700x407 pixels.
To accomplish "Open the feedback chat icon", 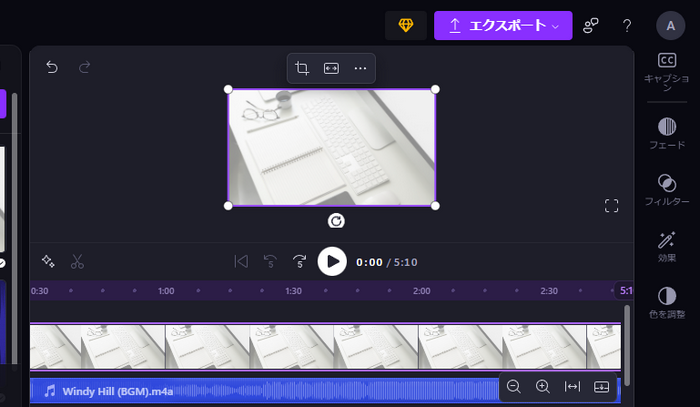I will [591, 25].
